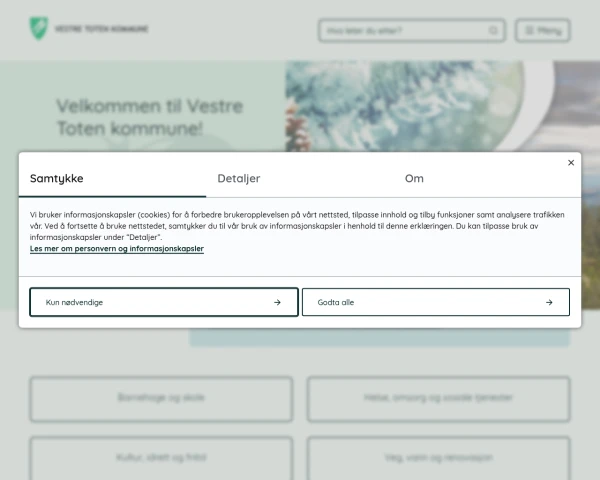The width and height of the screenshot is (600, 480).
Task: Click the search magnifier icon
Action: (493, 30)
